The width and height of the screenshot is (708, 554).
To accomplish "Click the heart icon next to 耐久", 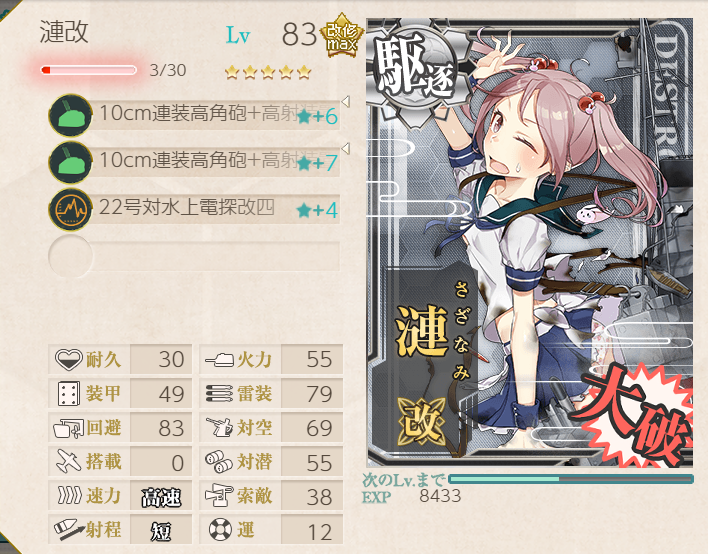I will point(69,359).
